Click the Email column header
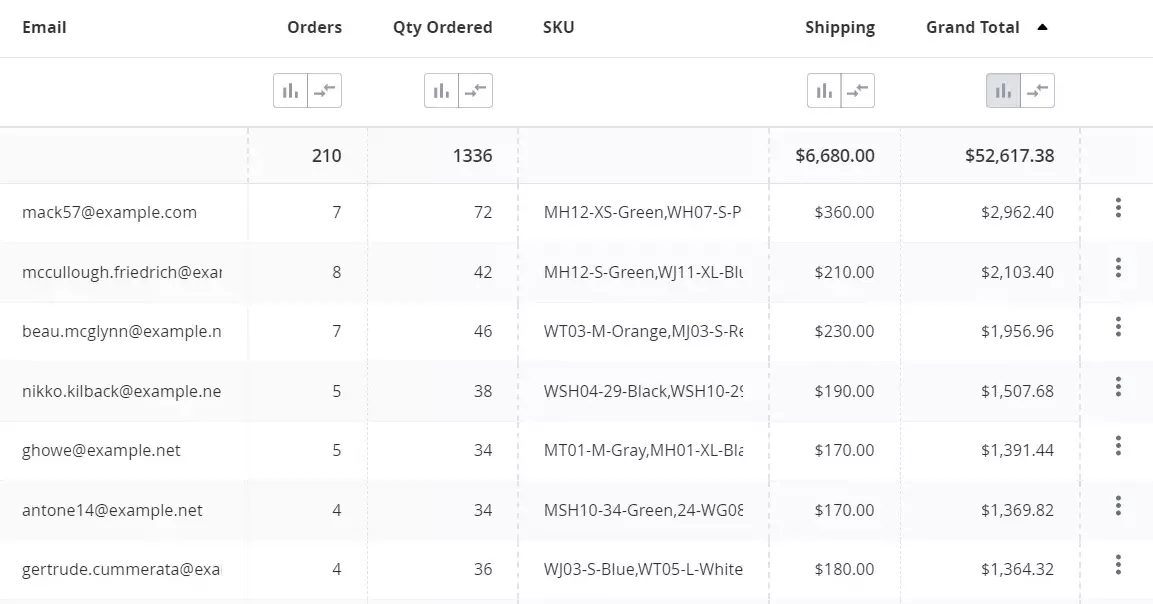 tap(44, 28)
